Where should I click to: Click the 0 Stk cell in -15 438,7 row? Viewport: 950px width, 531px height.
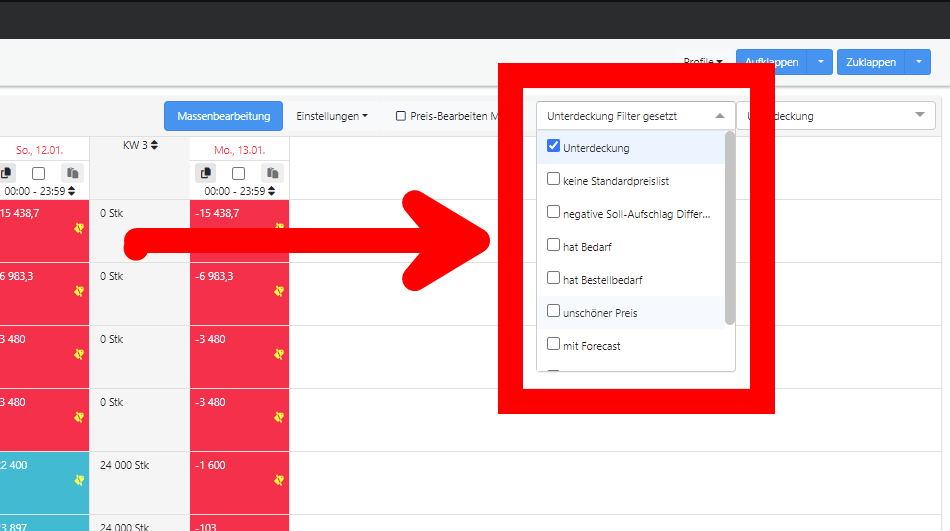pos(139,231)
